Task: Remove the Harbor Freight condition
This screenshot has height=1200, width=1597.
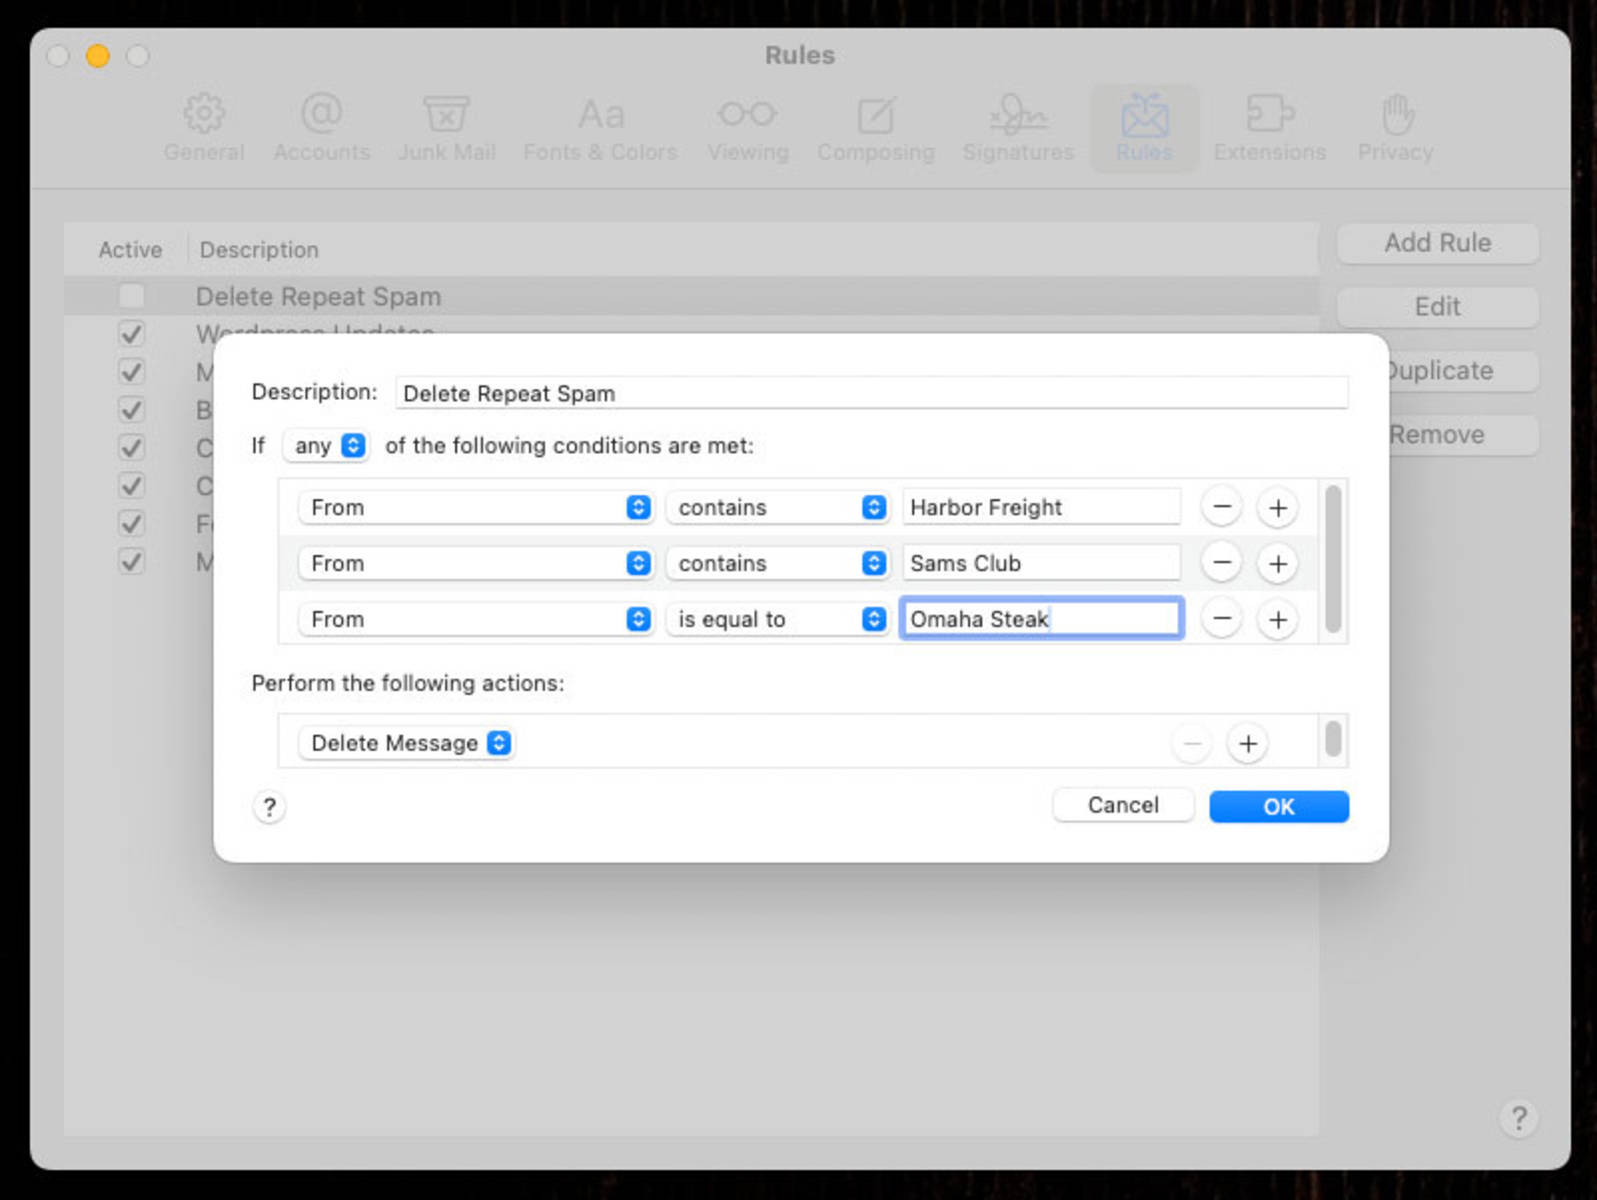Action: (1221, 507)
